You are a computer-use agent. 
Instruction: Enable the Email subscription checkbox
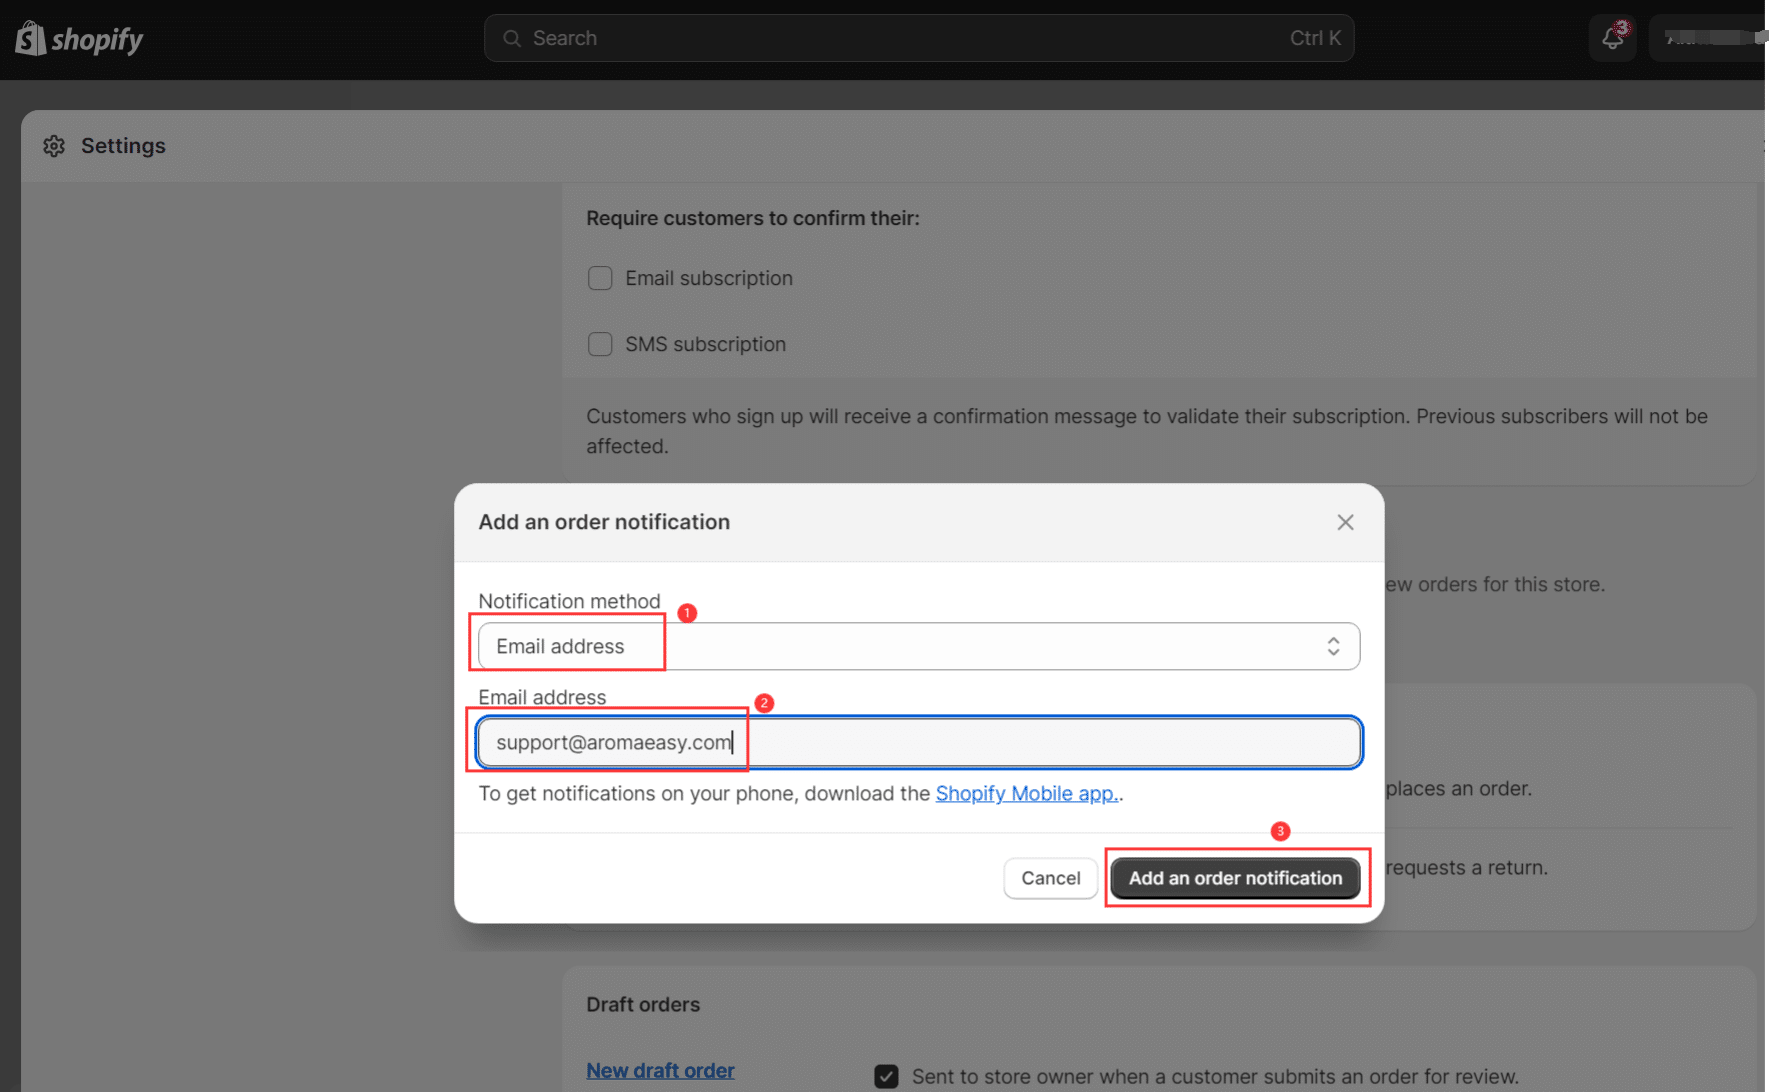(600, 278)
